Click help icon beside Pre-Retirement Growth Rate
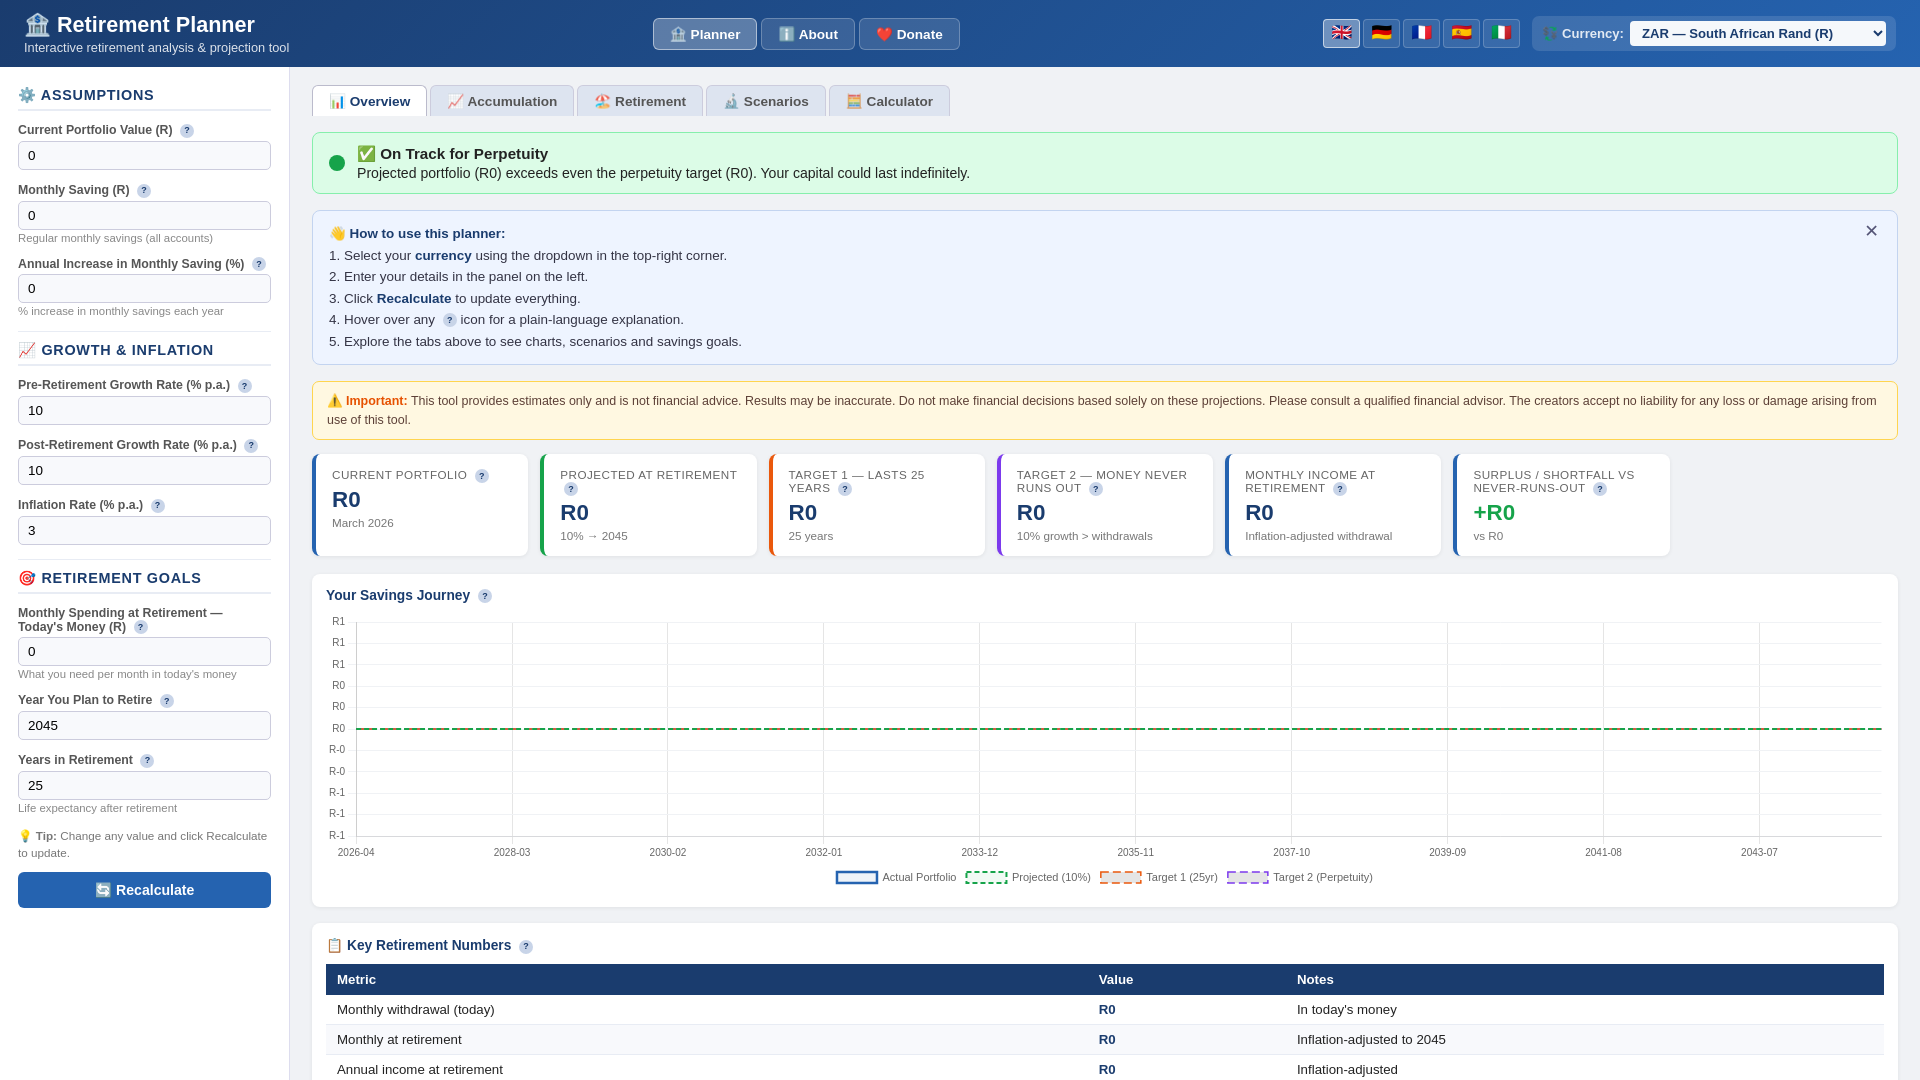Image resolution: width=1920 pixels, height=1080 pixels. click(x=245, y=386)
